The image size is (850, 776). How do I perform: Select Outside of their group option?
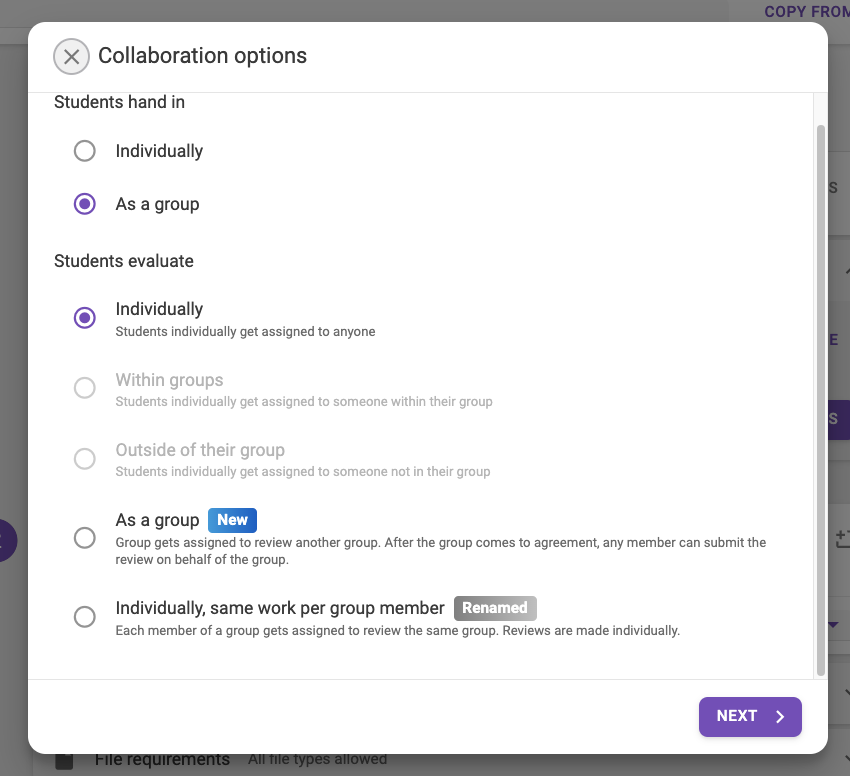coord(85,458)
